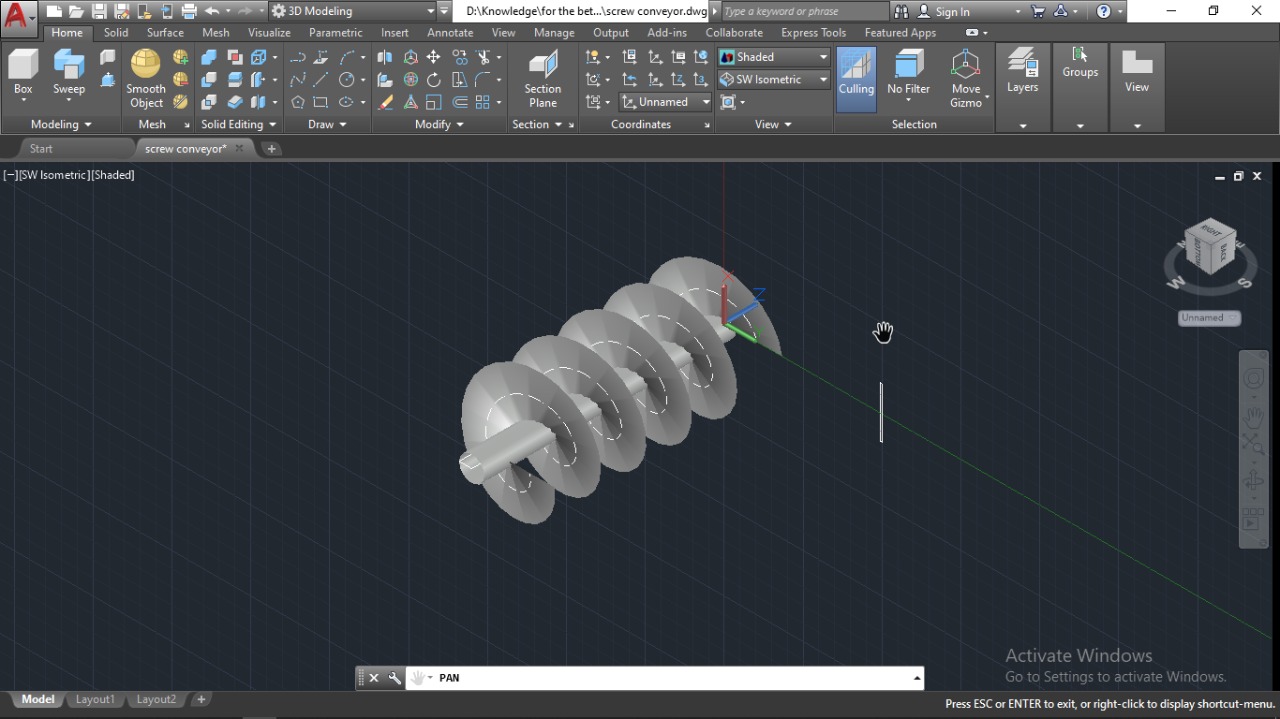The image size is (1280, 719).
Task: Switch to the Layout1 tab
Action: point(95,699)
